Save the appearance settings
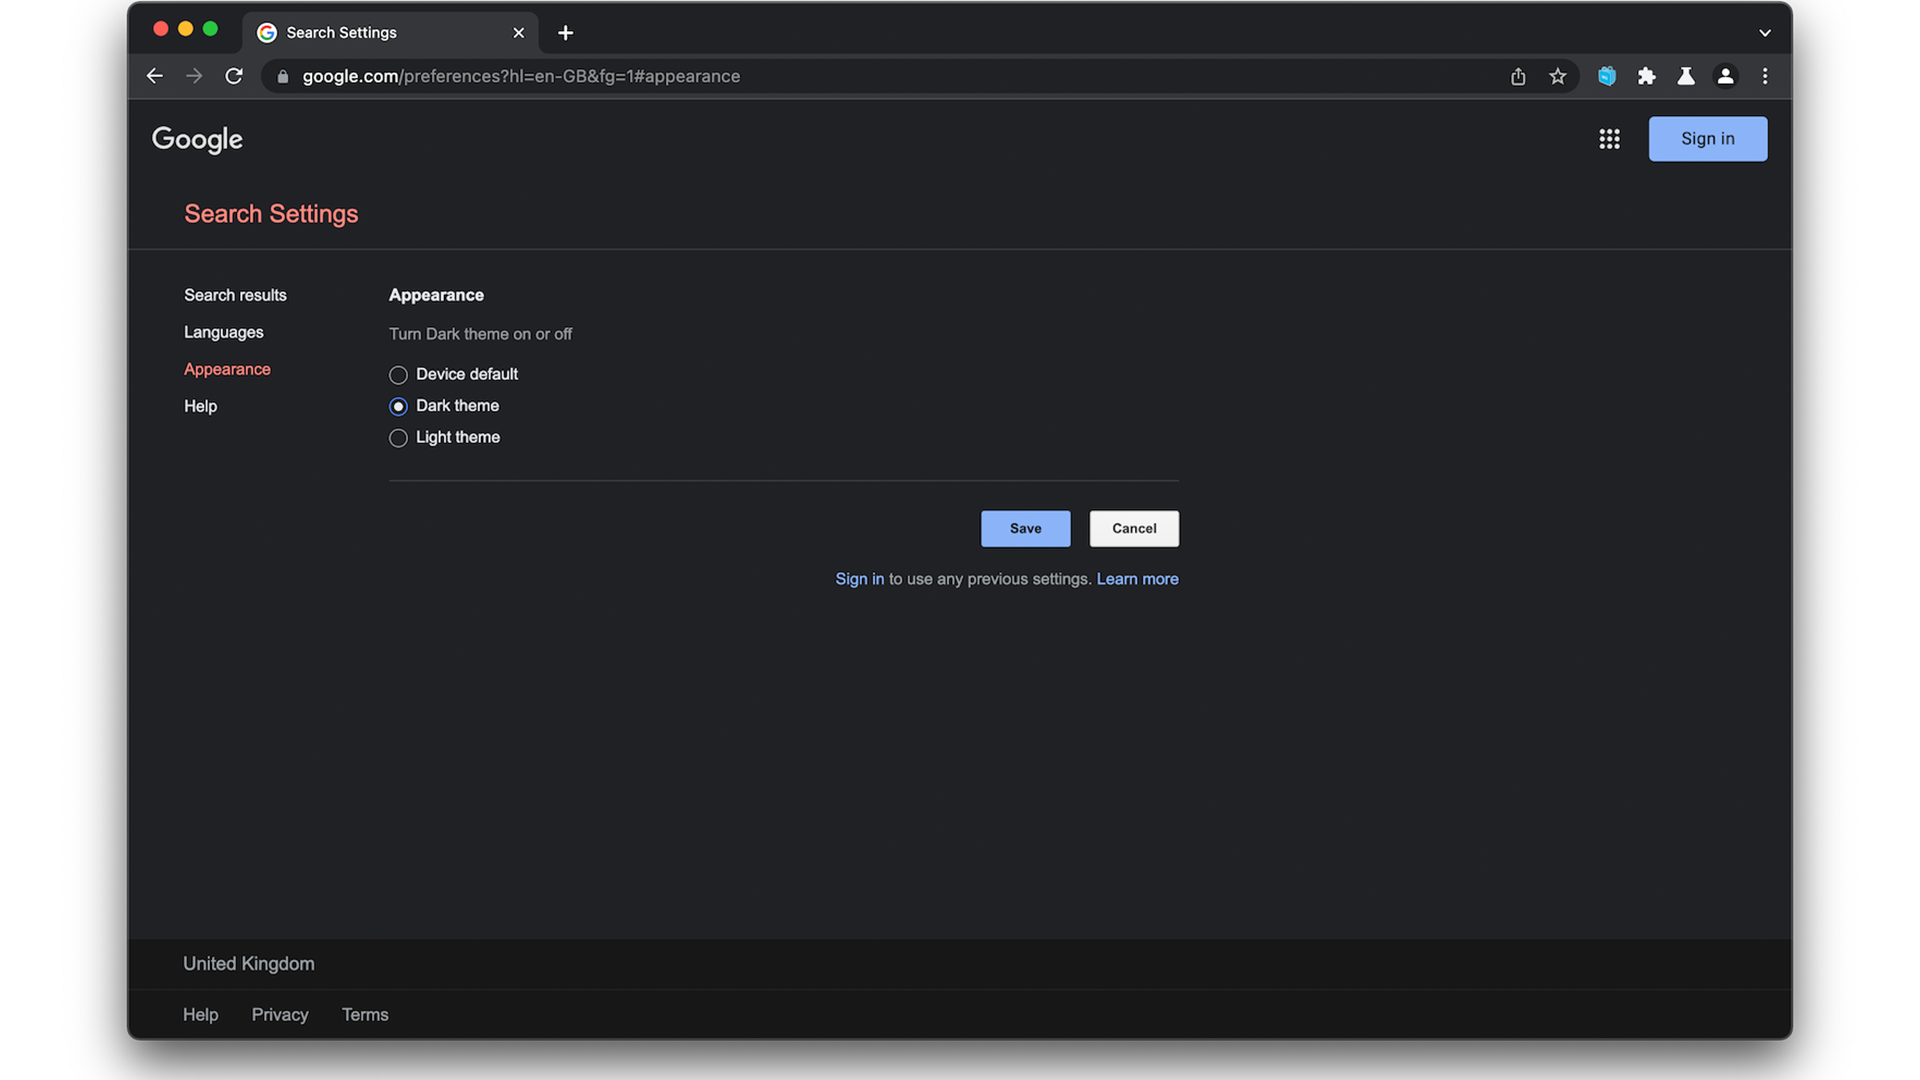 (x=1025, y=528)
